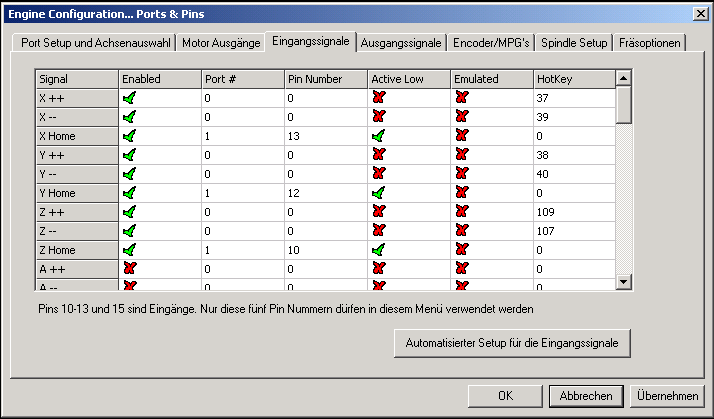Toggle Active Low checkmark for Y Home

[378, 193]
